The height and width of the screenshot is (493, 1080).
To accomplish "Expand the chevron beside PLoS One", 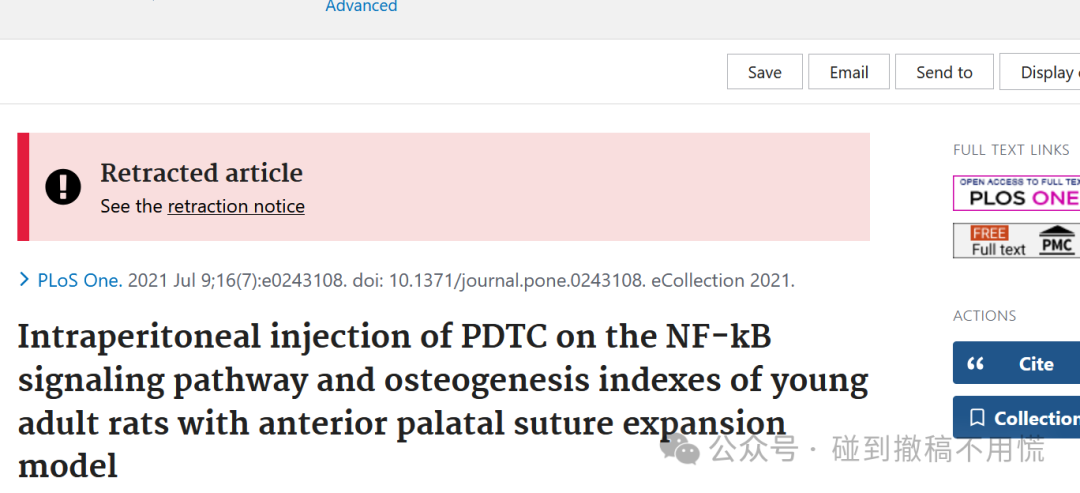I will (24, 280).
